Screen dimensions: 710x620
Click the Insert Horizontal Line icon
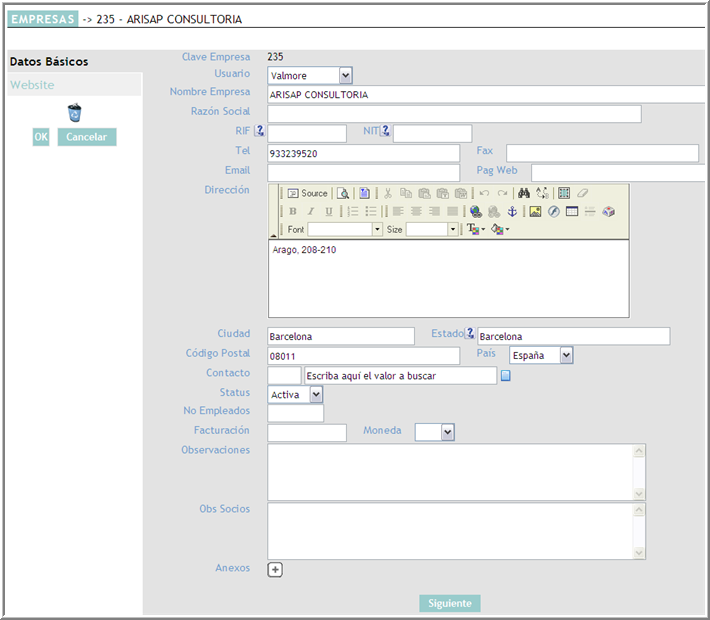coord(590,211)
